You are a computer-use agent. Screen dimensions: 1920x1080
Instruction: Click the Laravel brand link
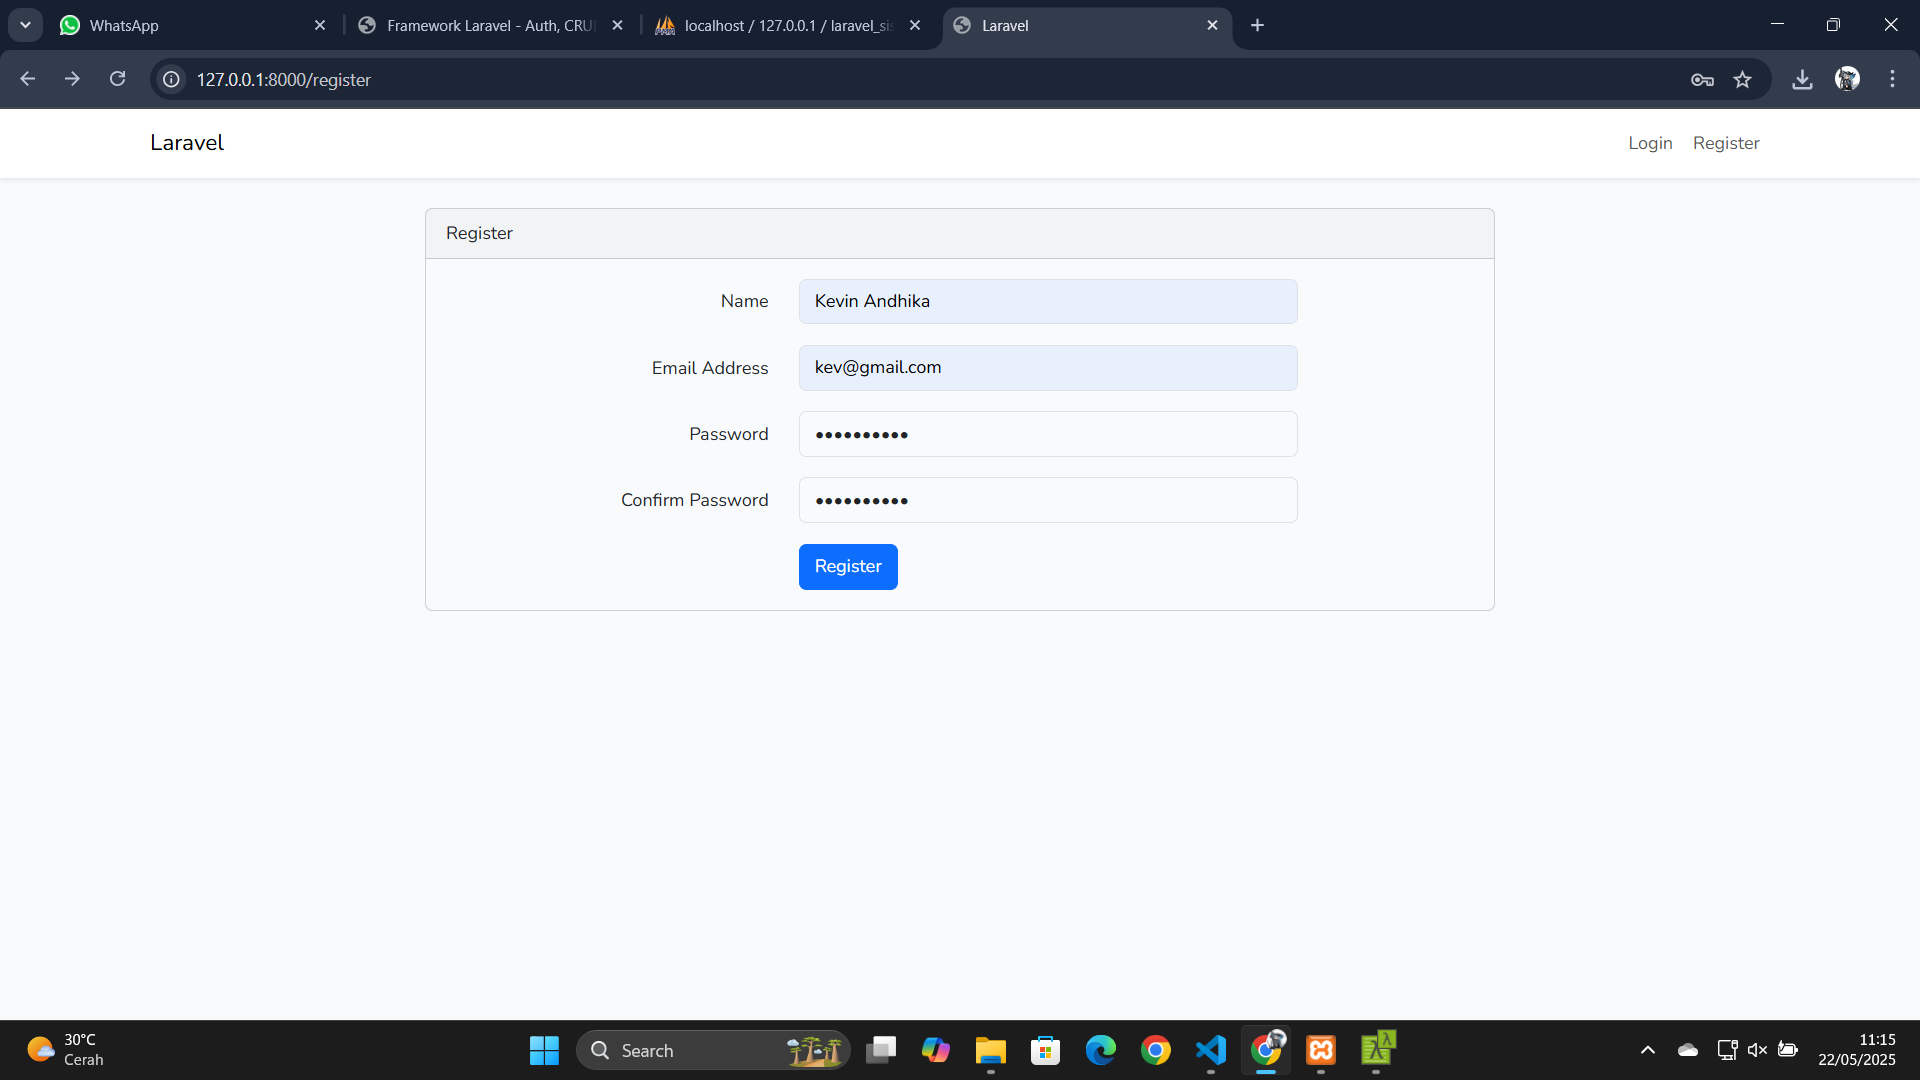click(187, 143)
